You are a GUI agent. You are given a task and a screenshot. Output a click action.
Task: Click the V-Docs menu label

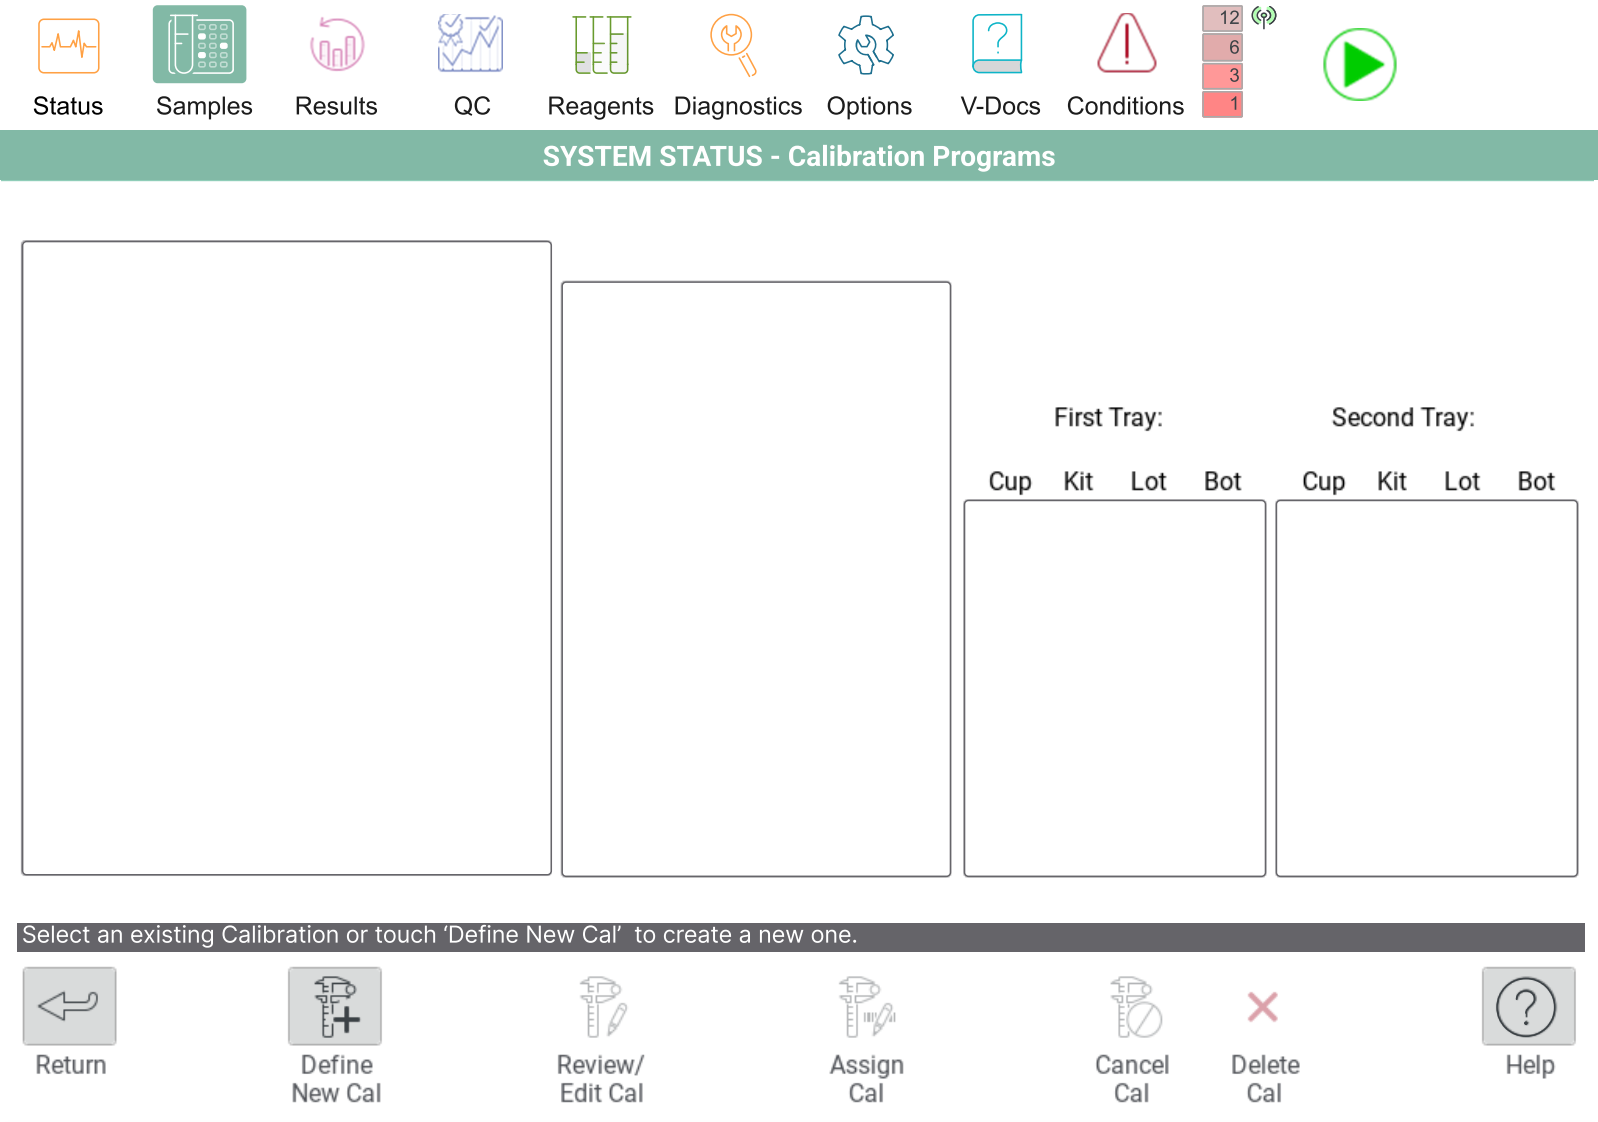click(x=1000, y=106)
